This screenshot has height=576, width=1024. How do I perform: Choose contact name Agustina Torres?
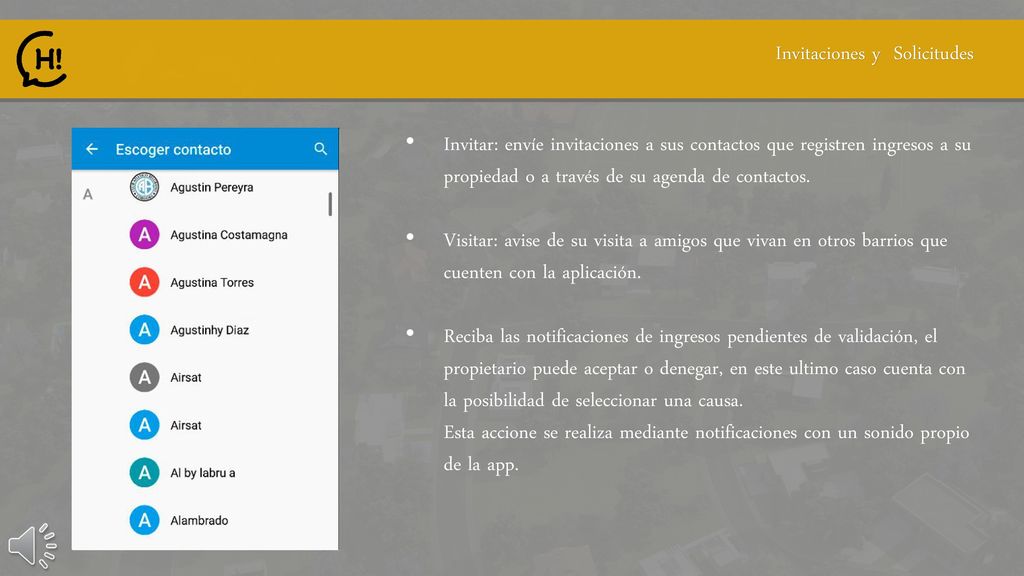pyautogui.click(x=212, y=283)
